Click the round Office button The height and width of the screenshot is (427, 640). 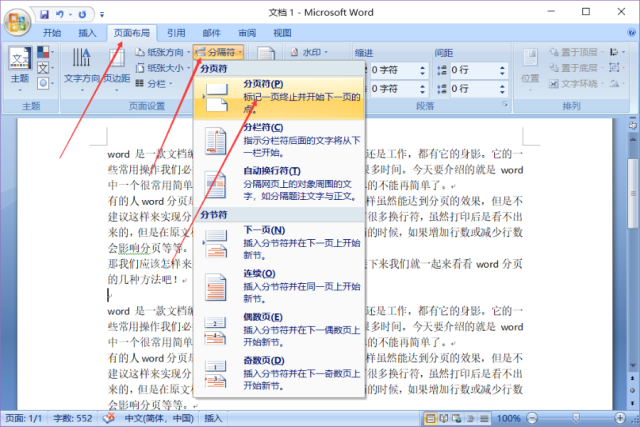17,22
